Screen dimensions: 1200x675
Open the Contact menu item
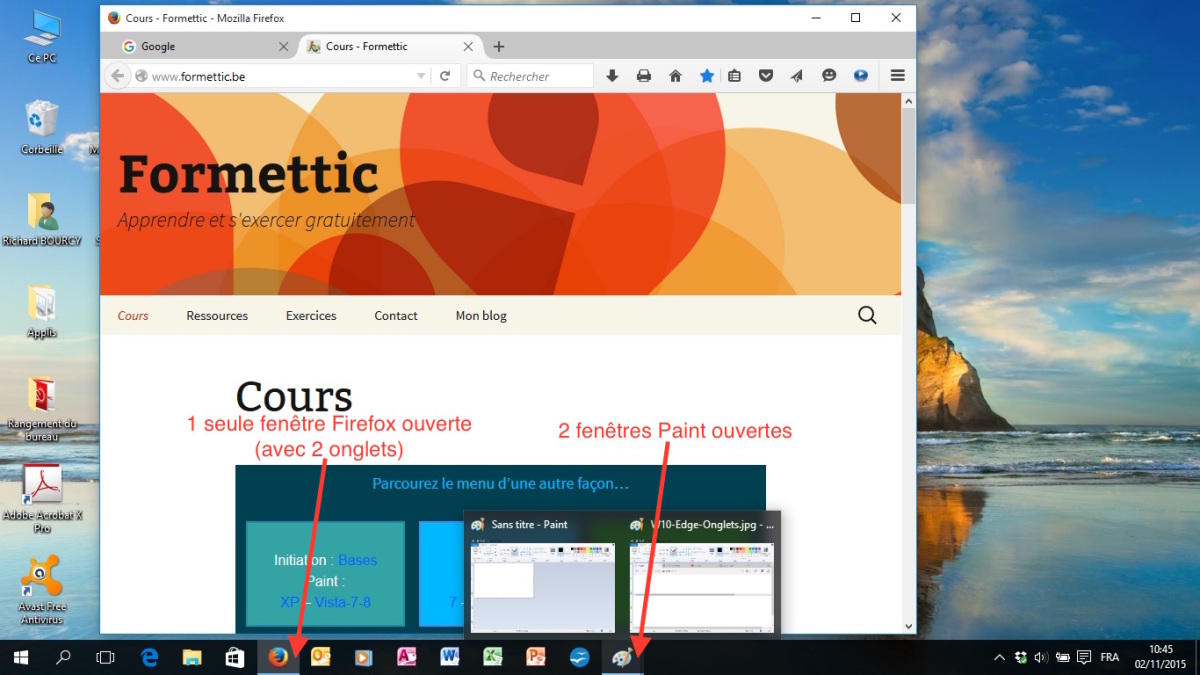(x=396, y=316)
